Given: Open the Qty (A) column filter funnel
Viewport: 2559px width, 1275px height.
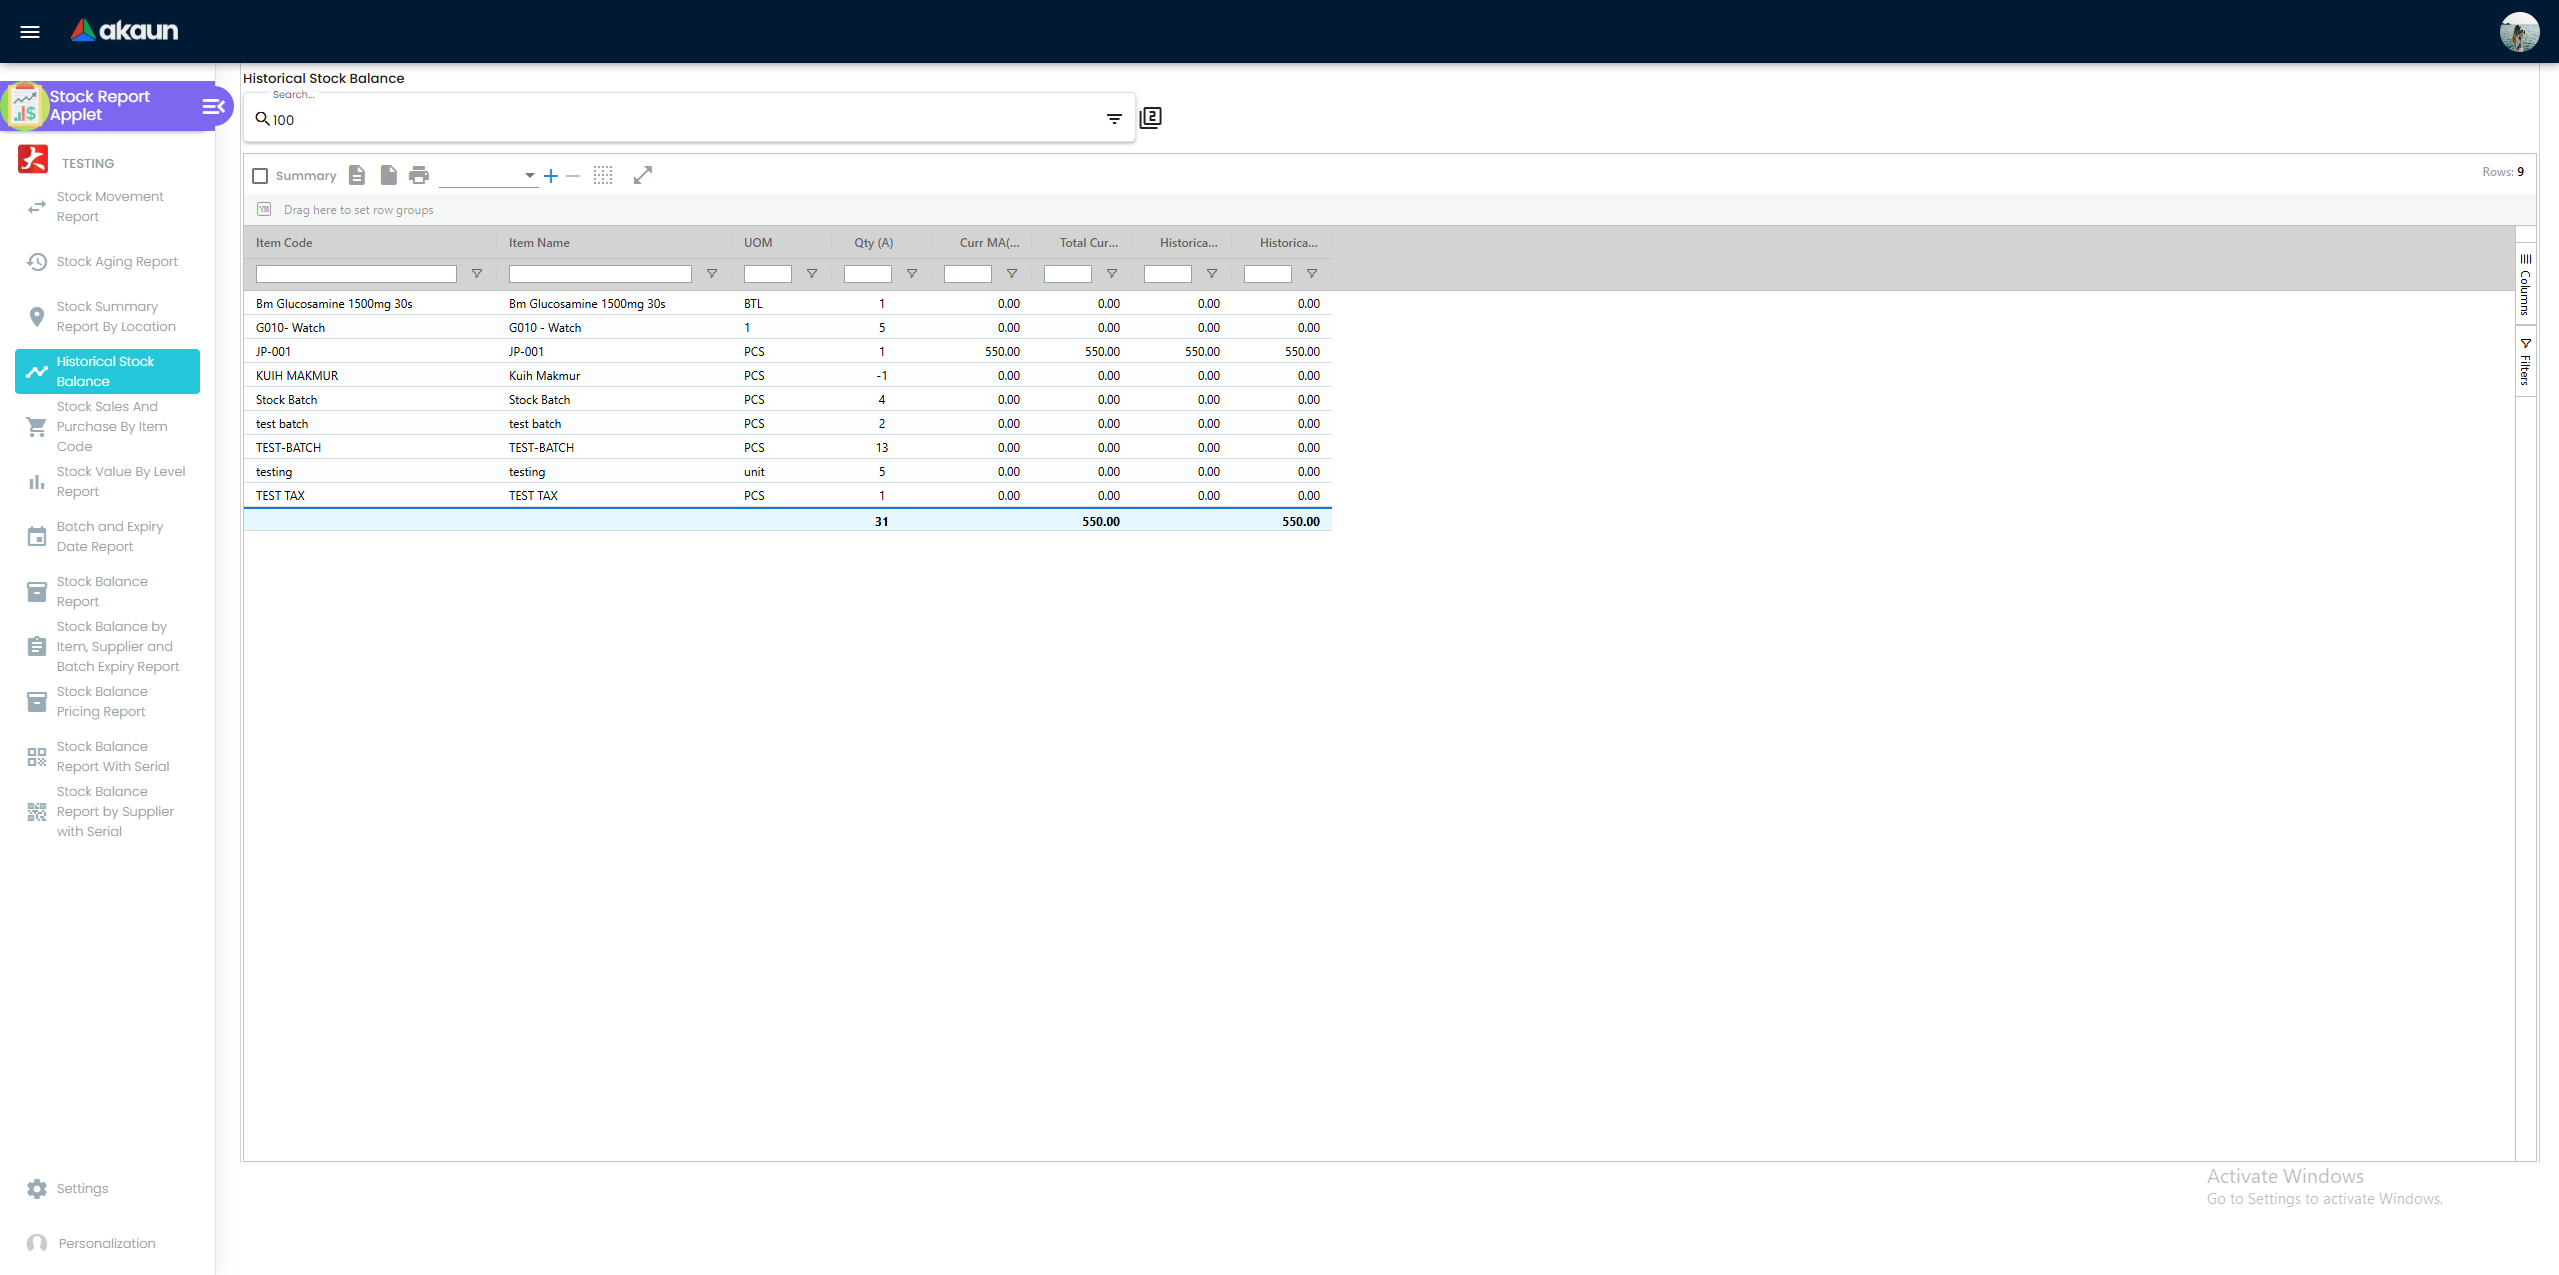Looking at the screenshot, I should (912, 274).
